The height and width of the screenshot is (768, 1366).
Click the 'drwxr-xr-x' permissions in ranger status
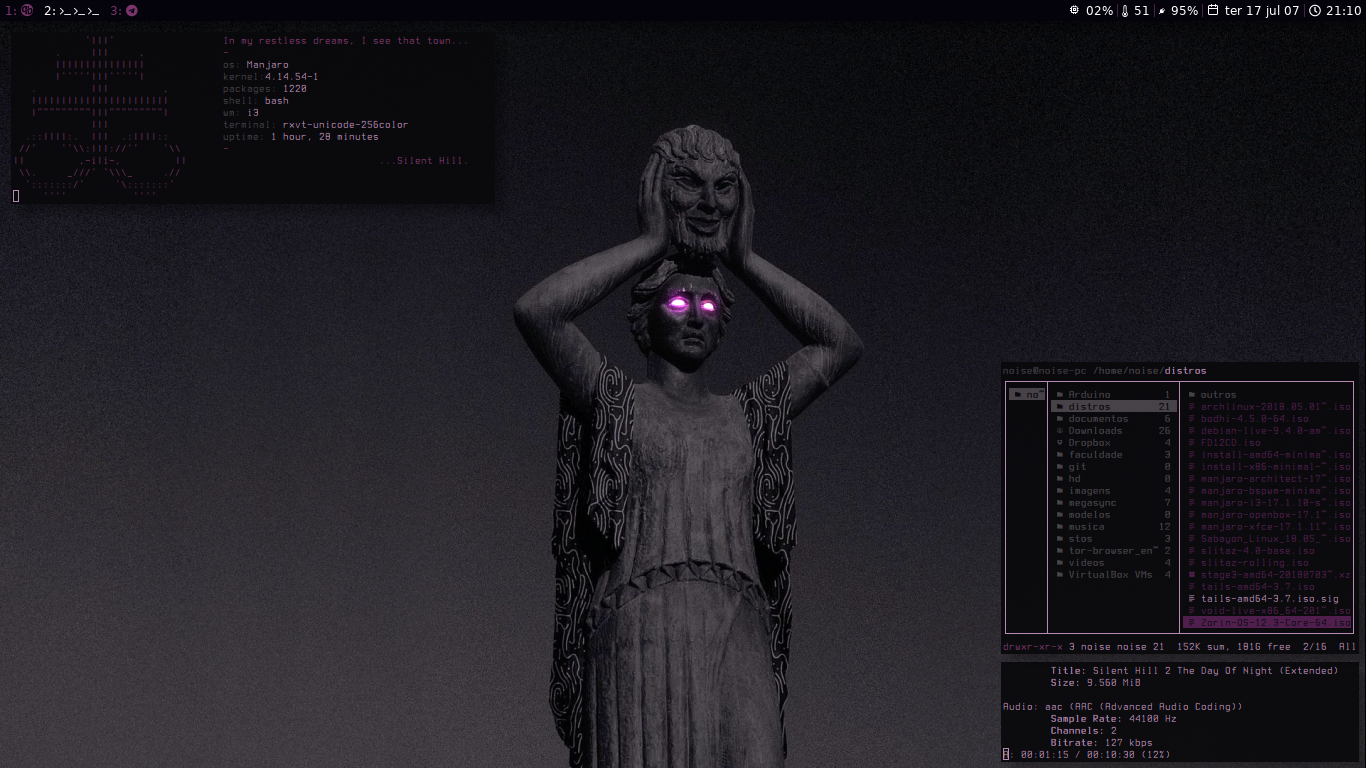[1033, 647]
